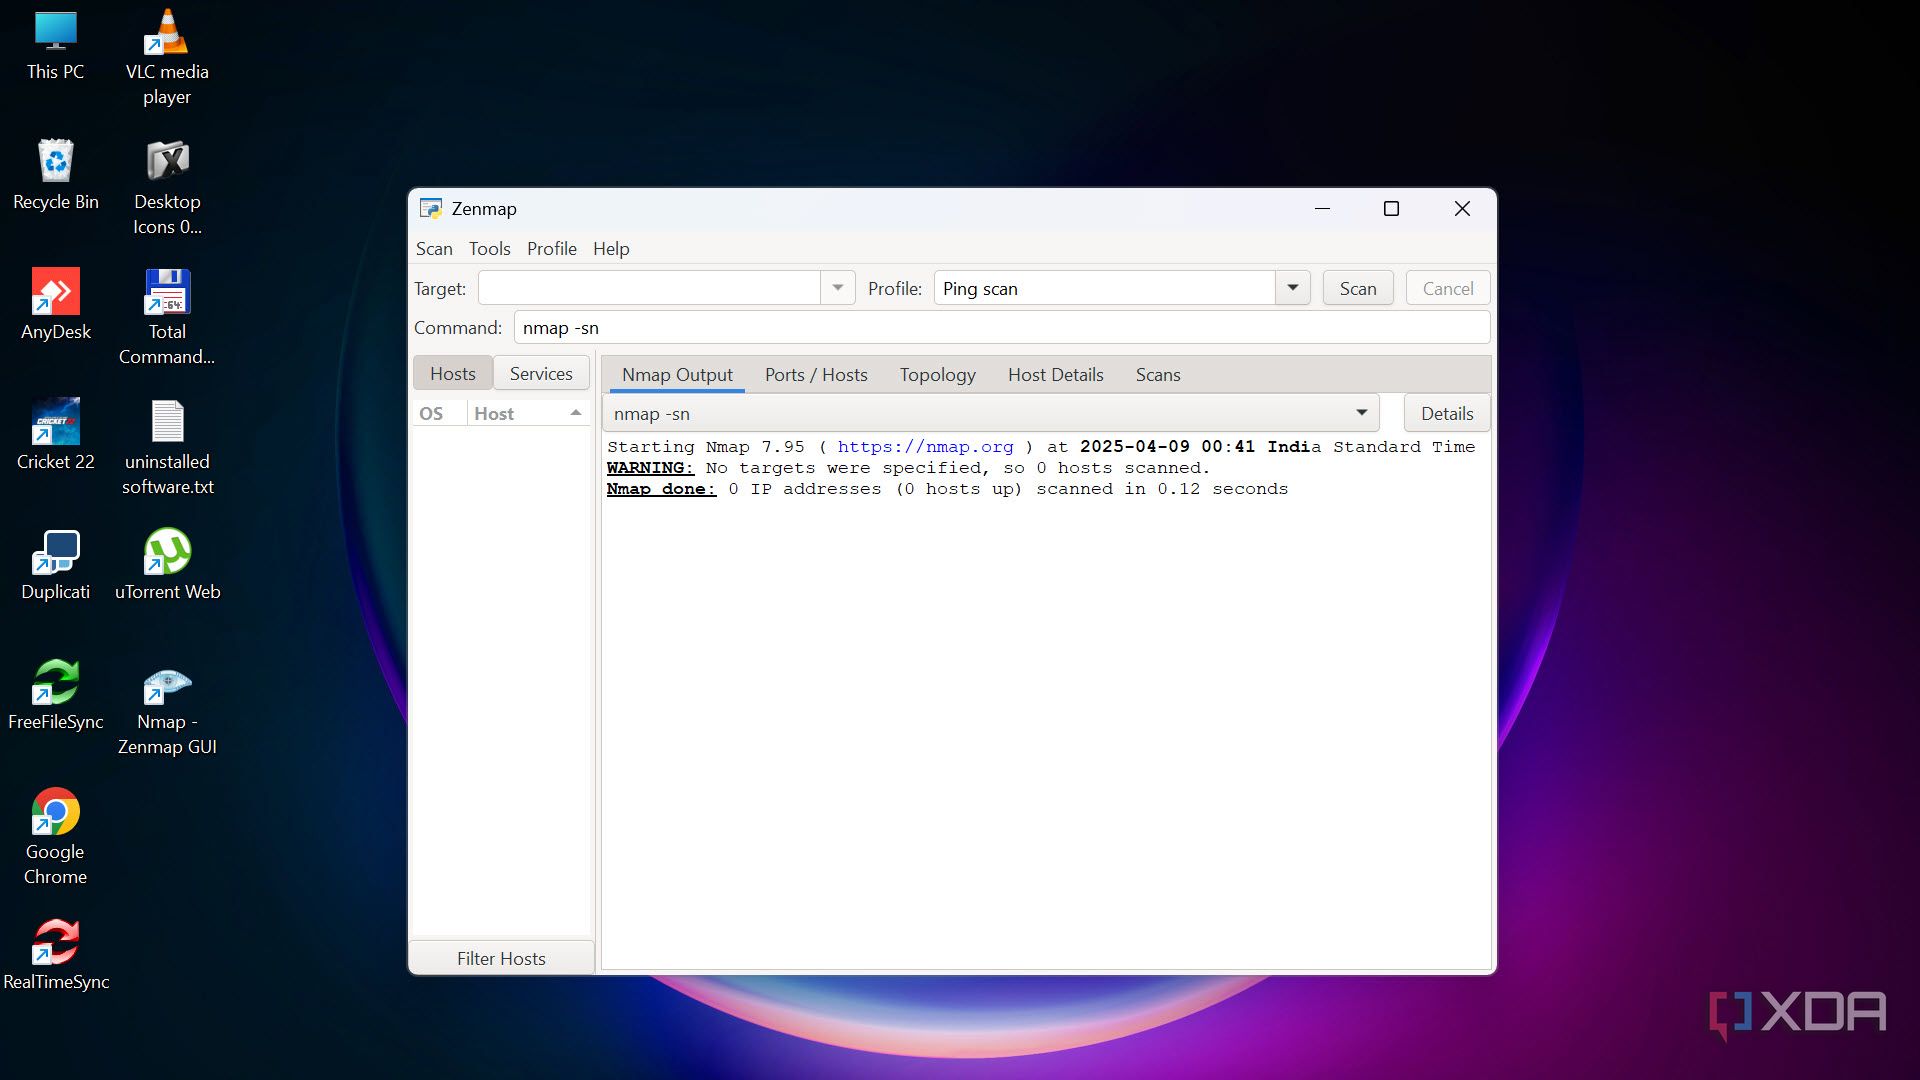Open the Scan menu
Image resolution: width=1920 pixels, height=1080 pixels.
pos(434,249)
